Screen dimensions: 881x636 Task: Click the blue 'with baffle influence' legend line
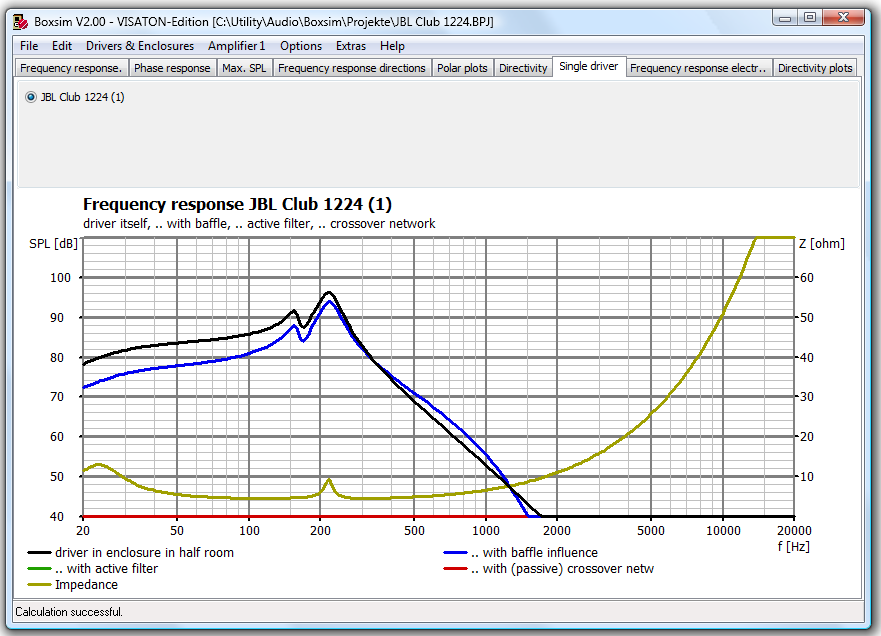click(x=456, y=553)
